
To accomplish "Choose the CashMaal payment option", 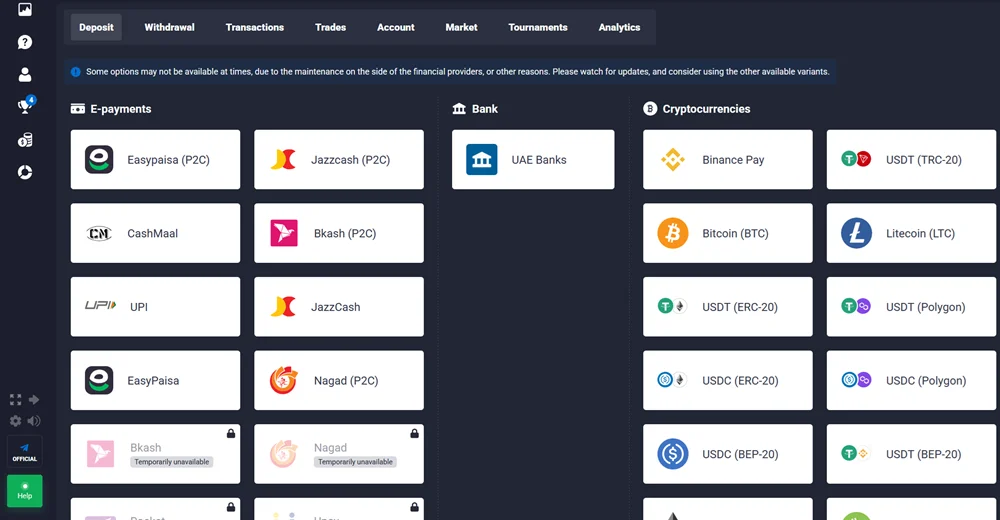I will 156,233.
